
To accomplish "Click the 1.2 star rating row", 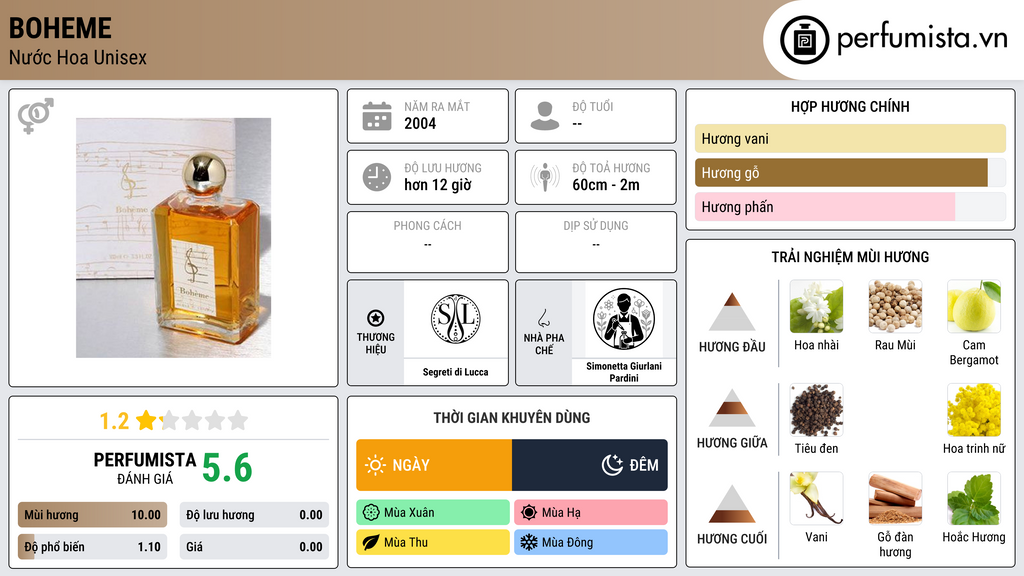I will click(173, 421).
